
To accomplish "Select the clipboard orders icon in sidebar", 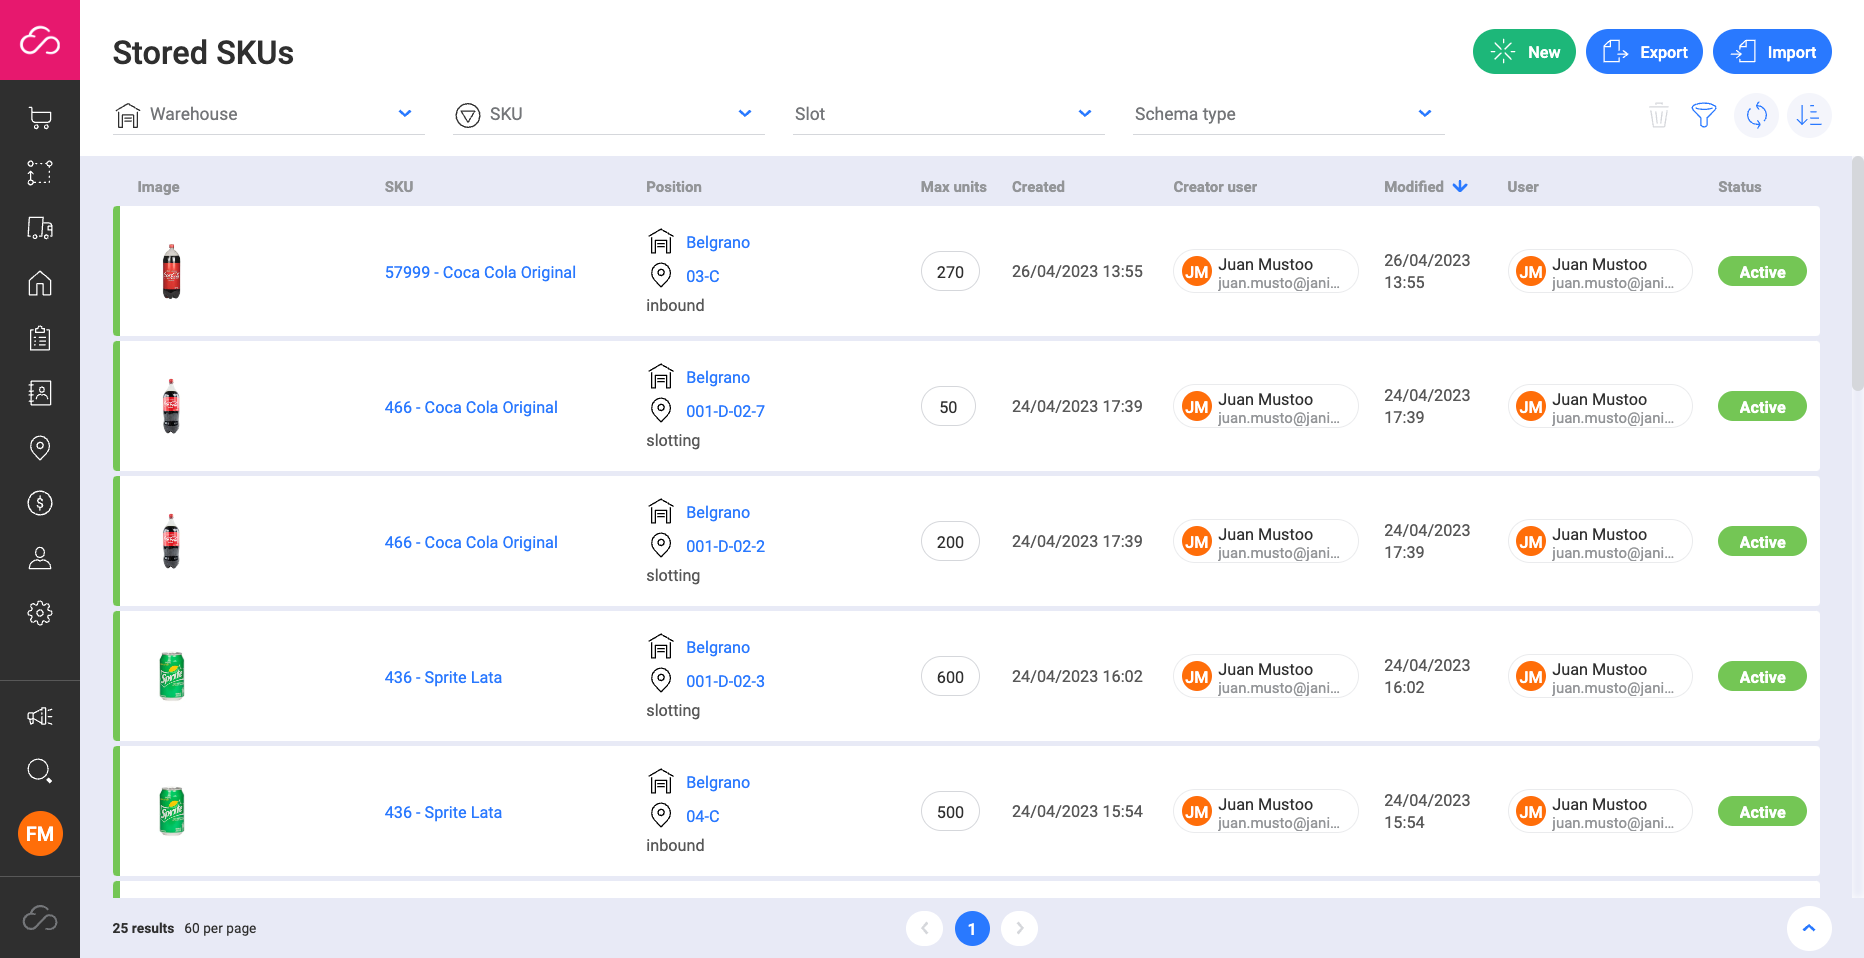I will [40, 338].
